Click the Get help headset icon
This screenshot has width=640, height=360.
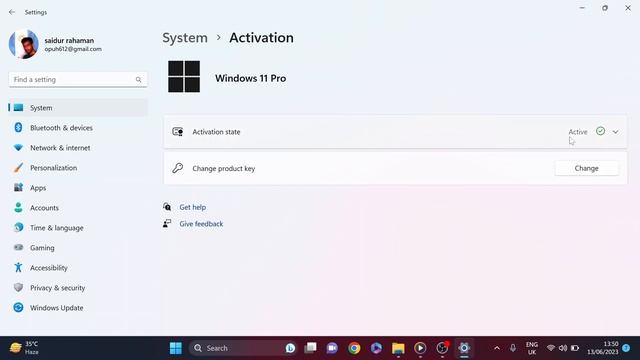coord(167,207)
